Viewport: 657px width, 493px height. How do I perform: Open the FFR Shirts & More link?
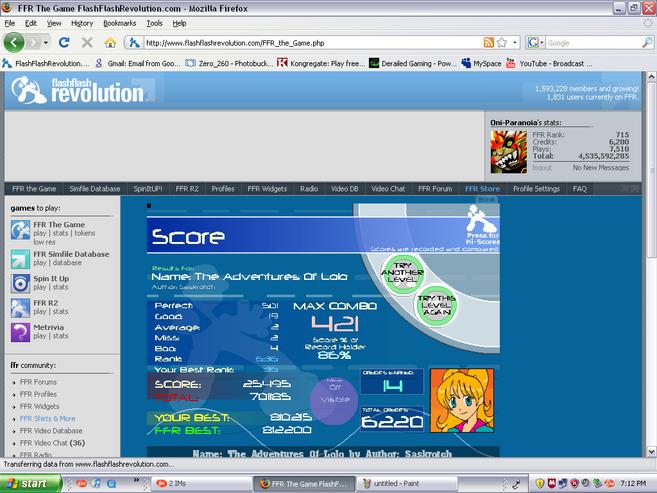click(x=47, y=418)
